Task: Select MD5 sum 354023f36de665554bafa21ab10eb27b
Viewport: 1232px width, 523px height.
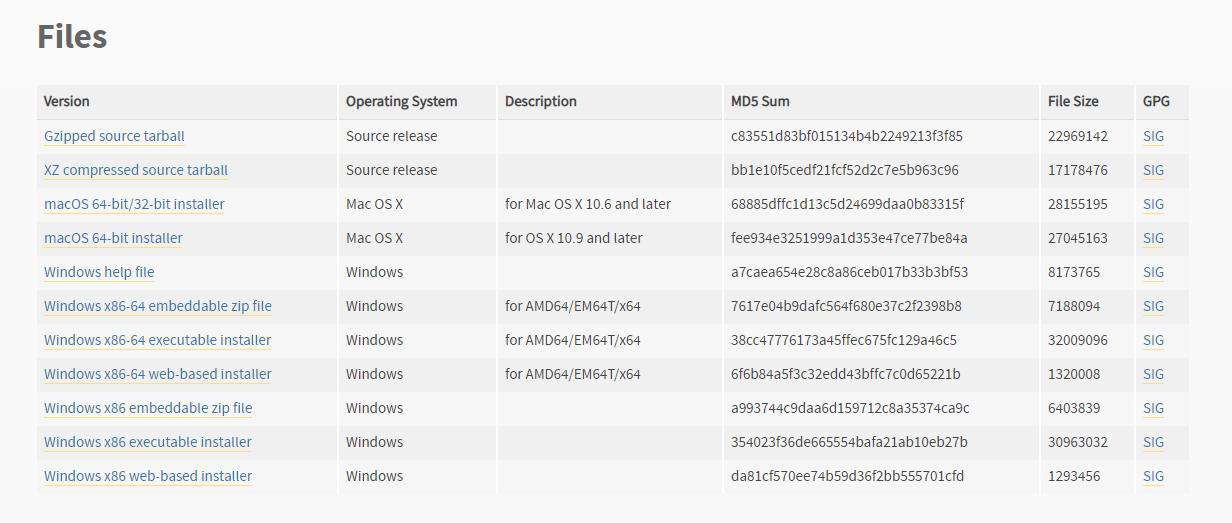Action: coord(849,442)
